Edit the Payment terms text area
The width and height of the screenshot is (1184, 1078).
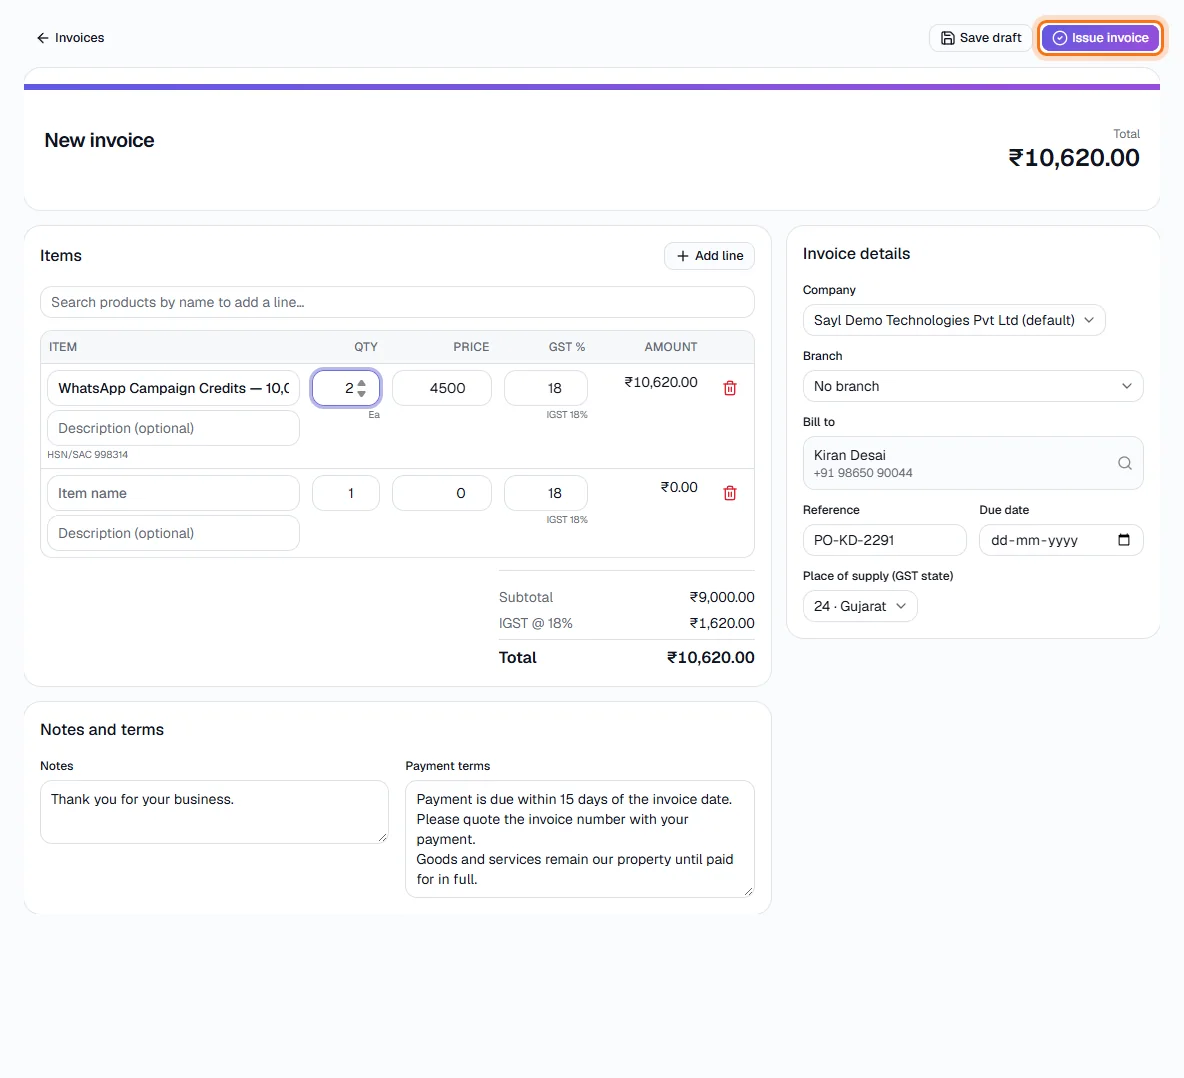[x=579, y=839]
